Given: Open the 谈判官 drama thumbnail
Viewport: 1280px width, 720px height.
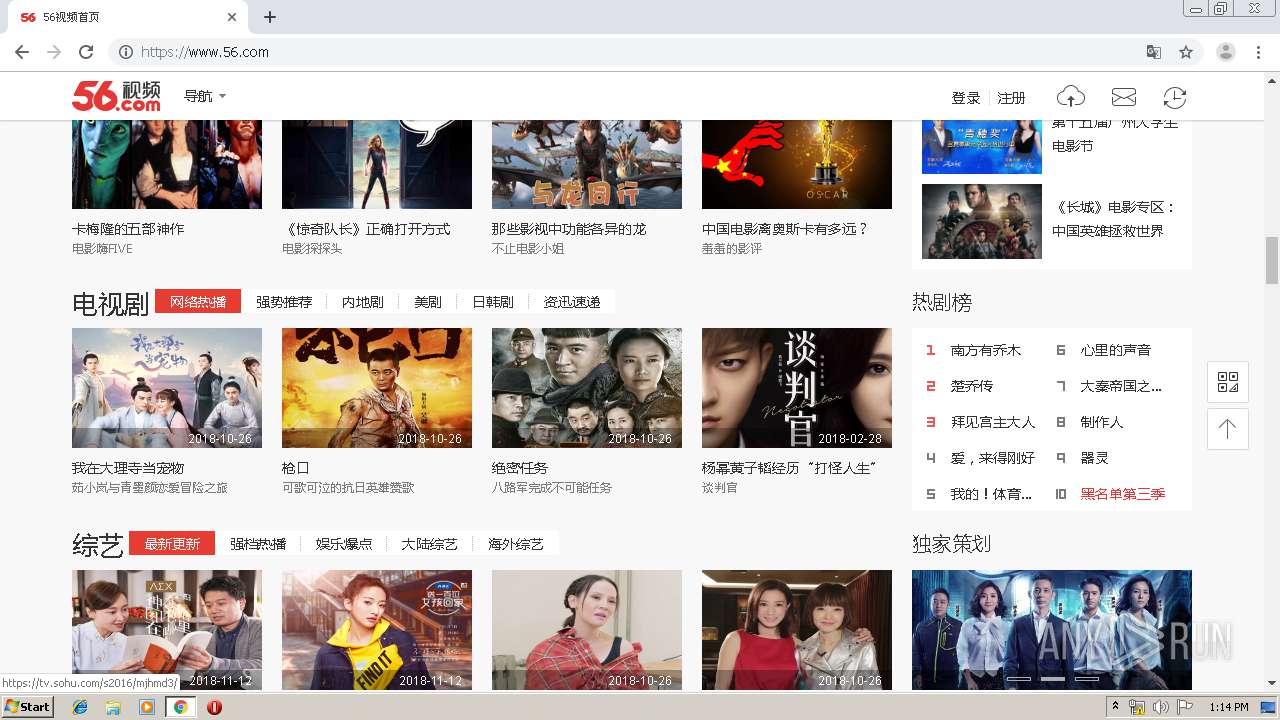Looking at the screenshot, I should click(x=797, y=388).
